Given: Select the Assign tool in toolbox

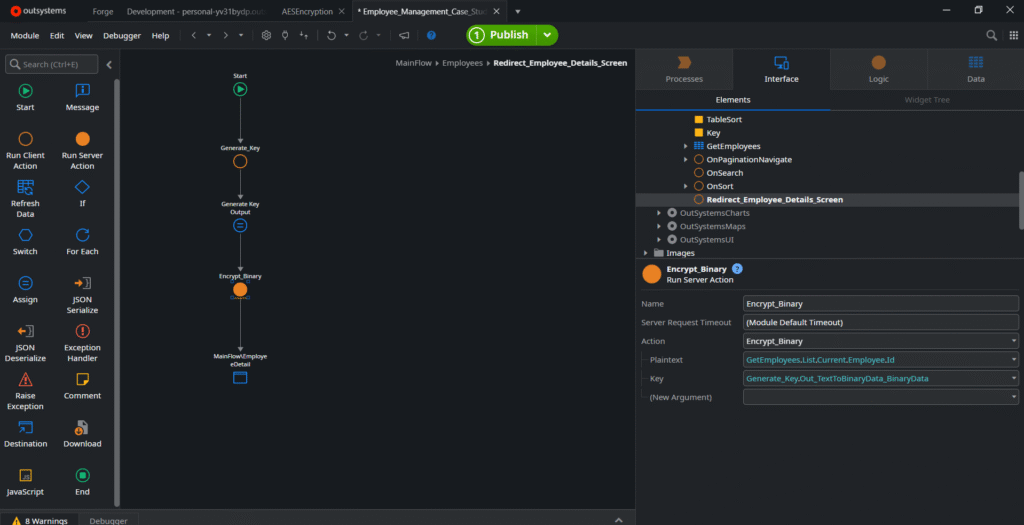Looking at the screenshot, I should coord(25,291).
